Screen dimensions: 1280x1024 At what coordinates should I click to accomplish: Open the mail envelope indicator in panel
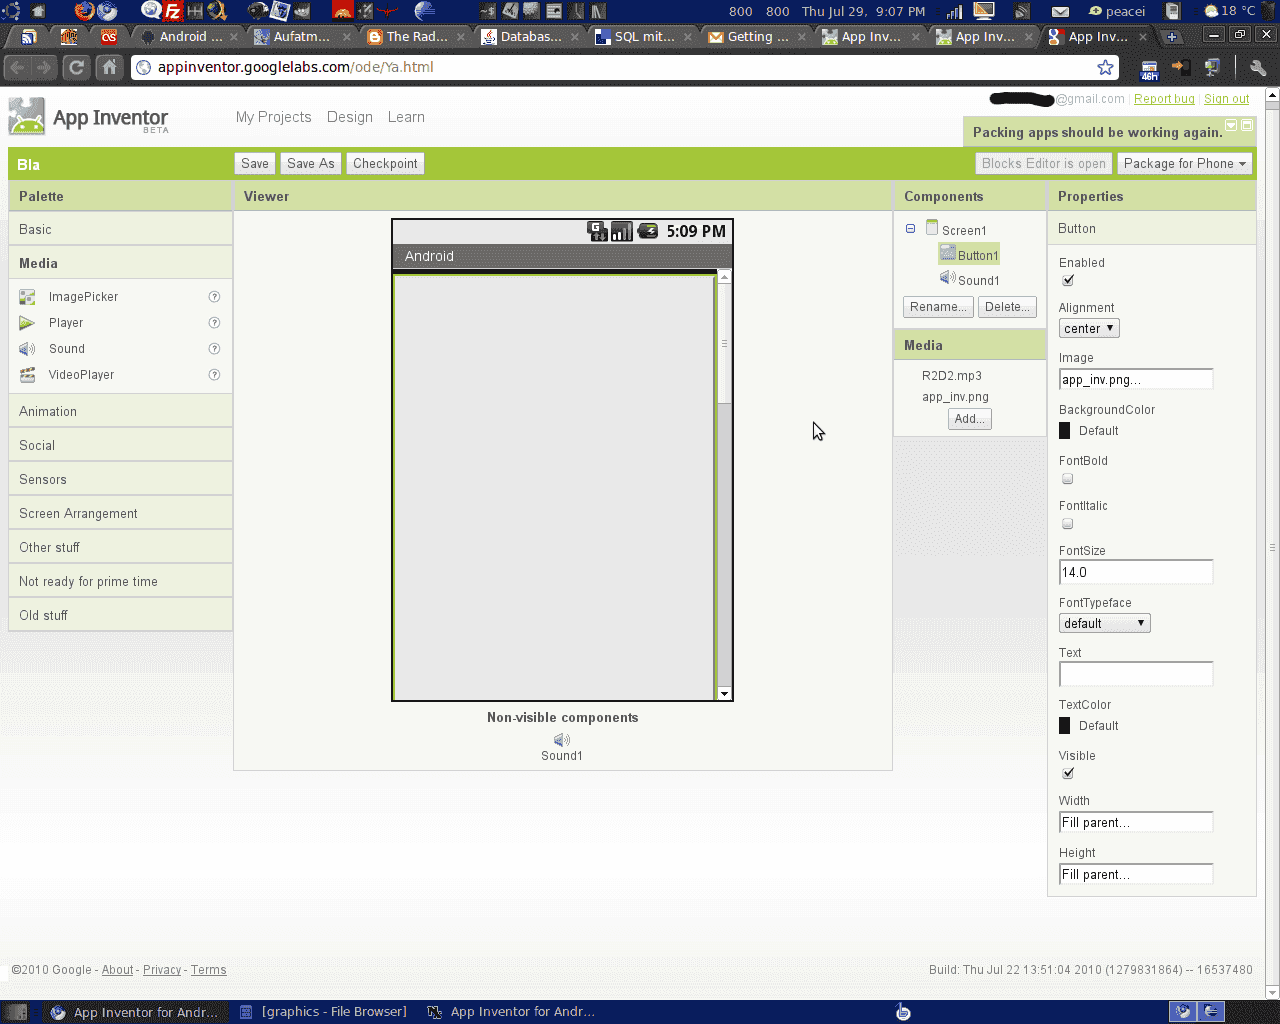pyautogui.click(x=1061, y=11)
